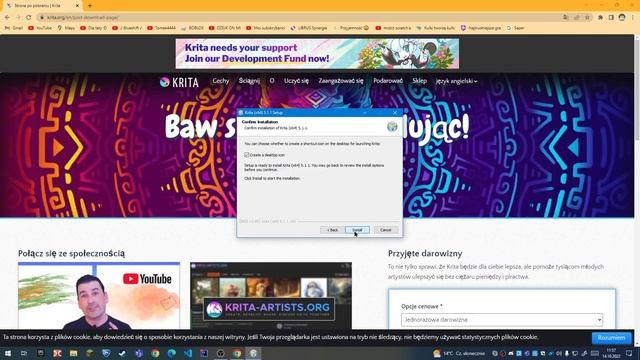Open Visual Studio Code from the taskbar
The width and height of the screenshot is (640, 360).
[188, 353]
